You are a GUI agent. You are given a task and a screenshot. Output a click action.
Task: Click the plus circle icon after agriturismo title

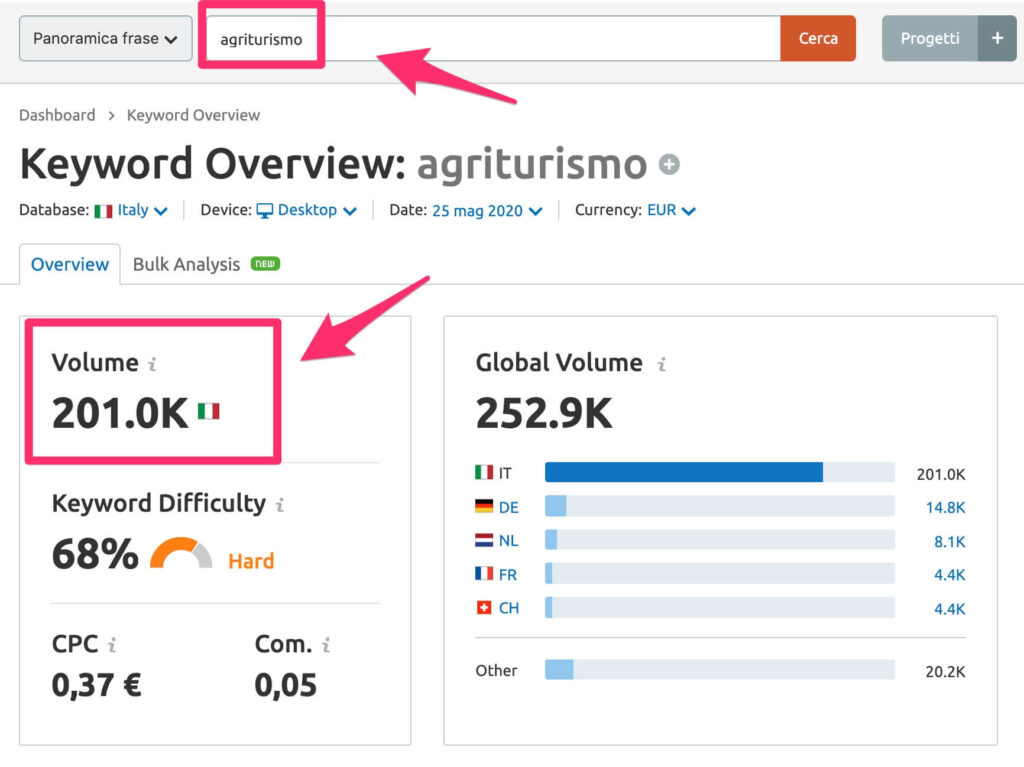[x=669, y=164]
